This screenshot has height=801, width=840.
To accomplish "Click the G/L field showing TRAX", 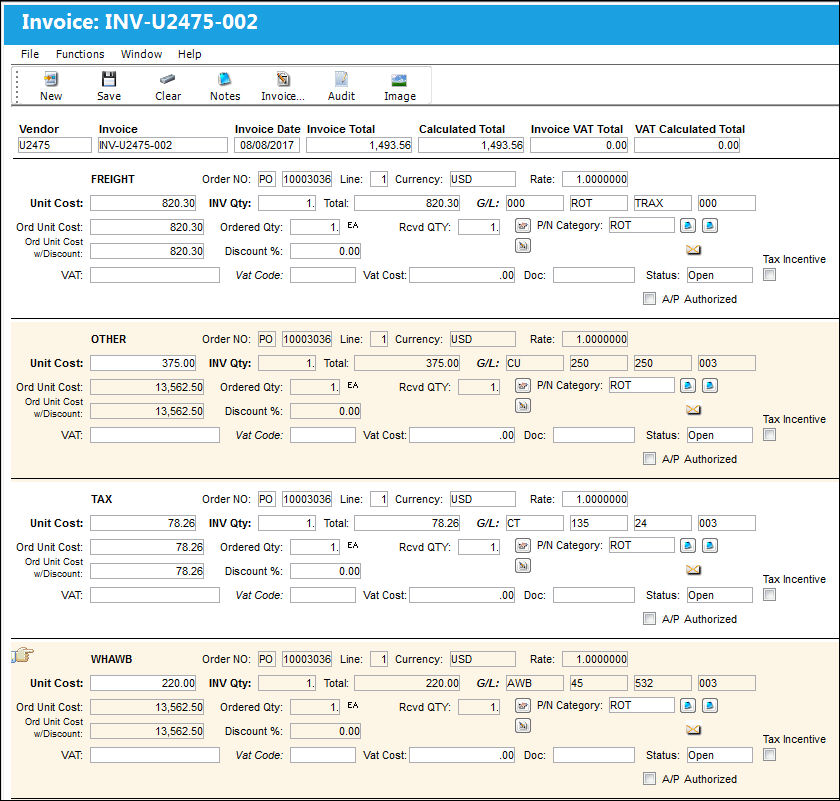I will tap(663, 203).
